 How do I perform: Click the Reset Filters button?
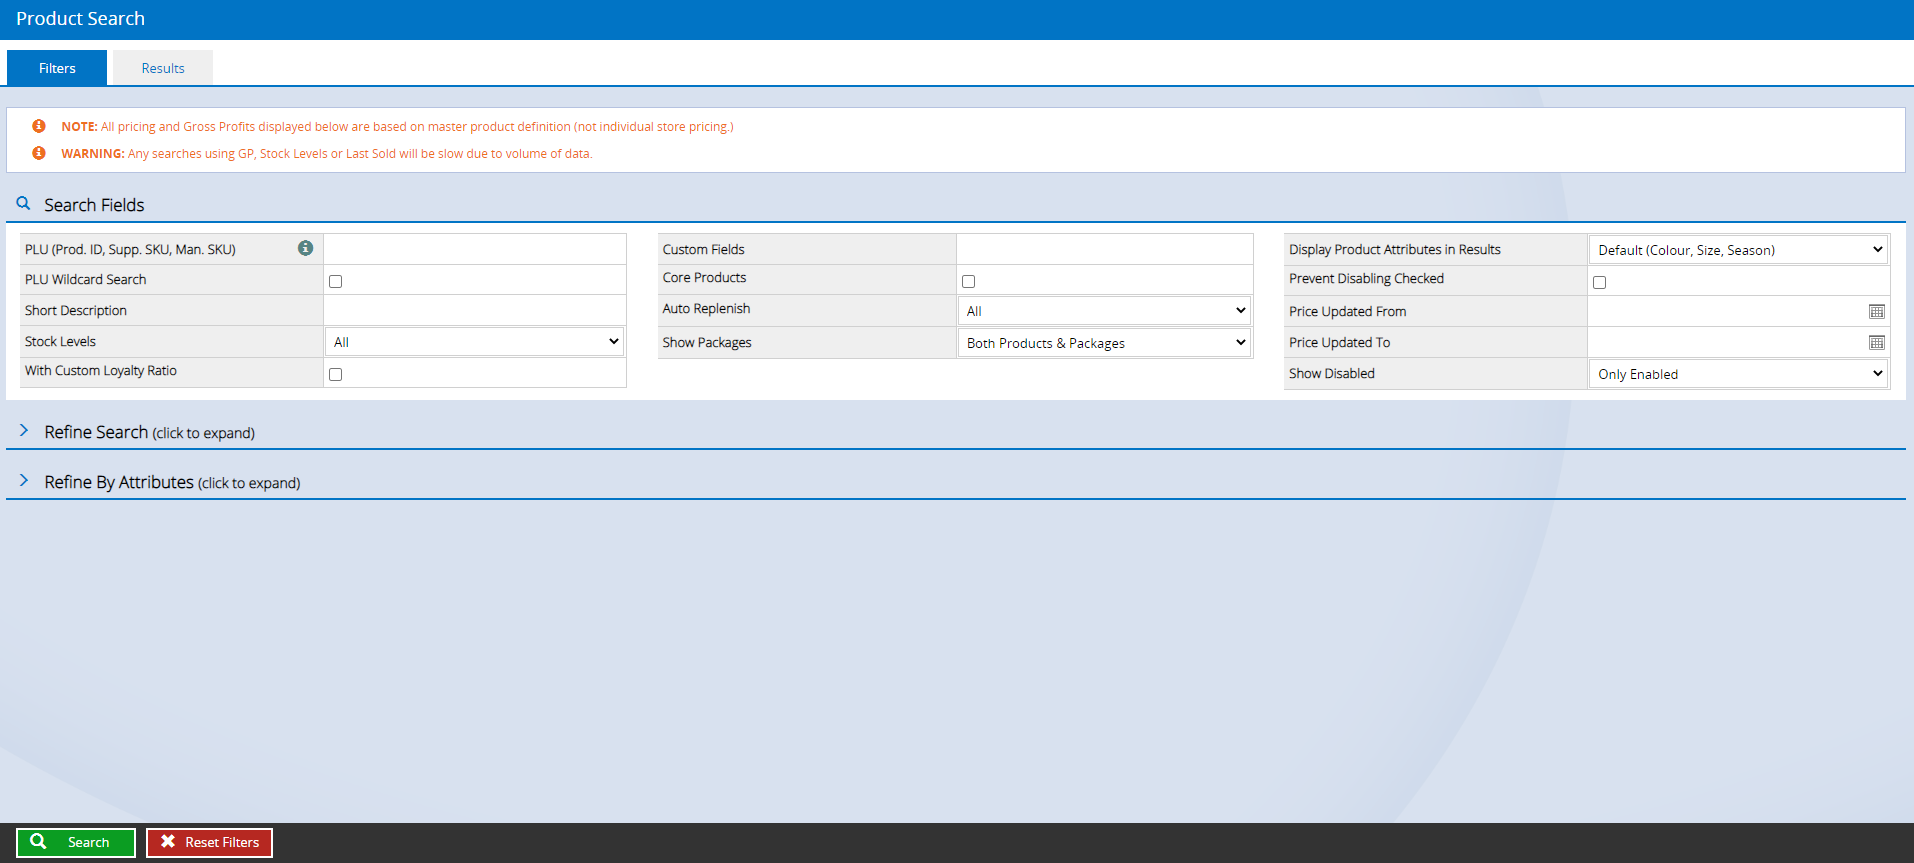209,842
